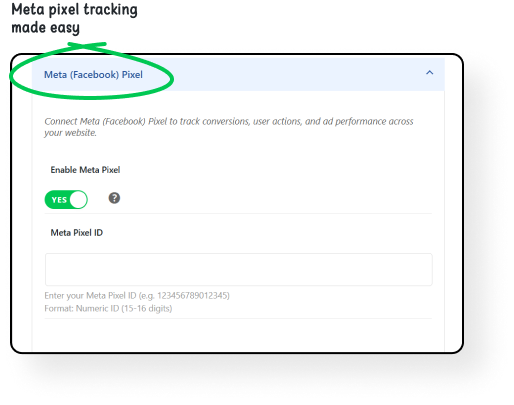
Task: Select the 'Format: Numeric ID (15-16 digits)' text
Action: point(108,308)
